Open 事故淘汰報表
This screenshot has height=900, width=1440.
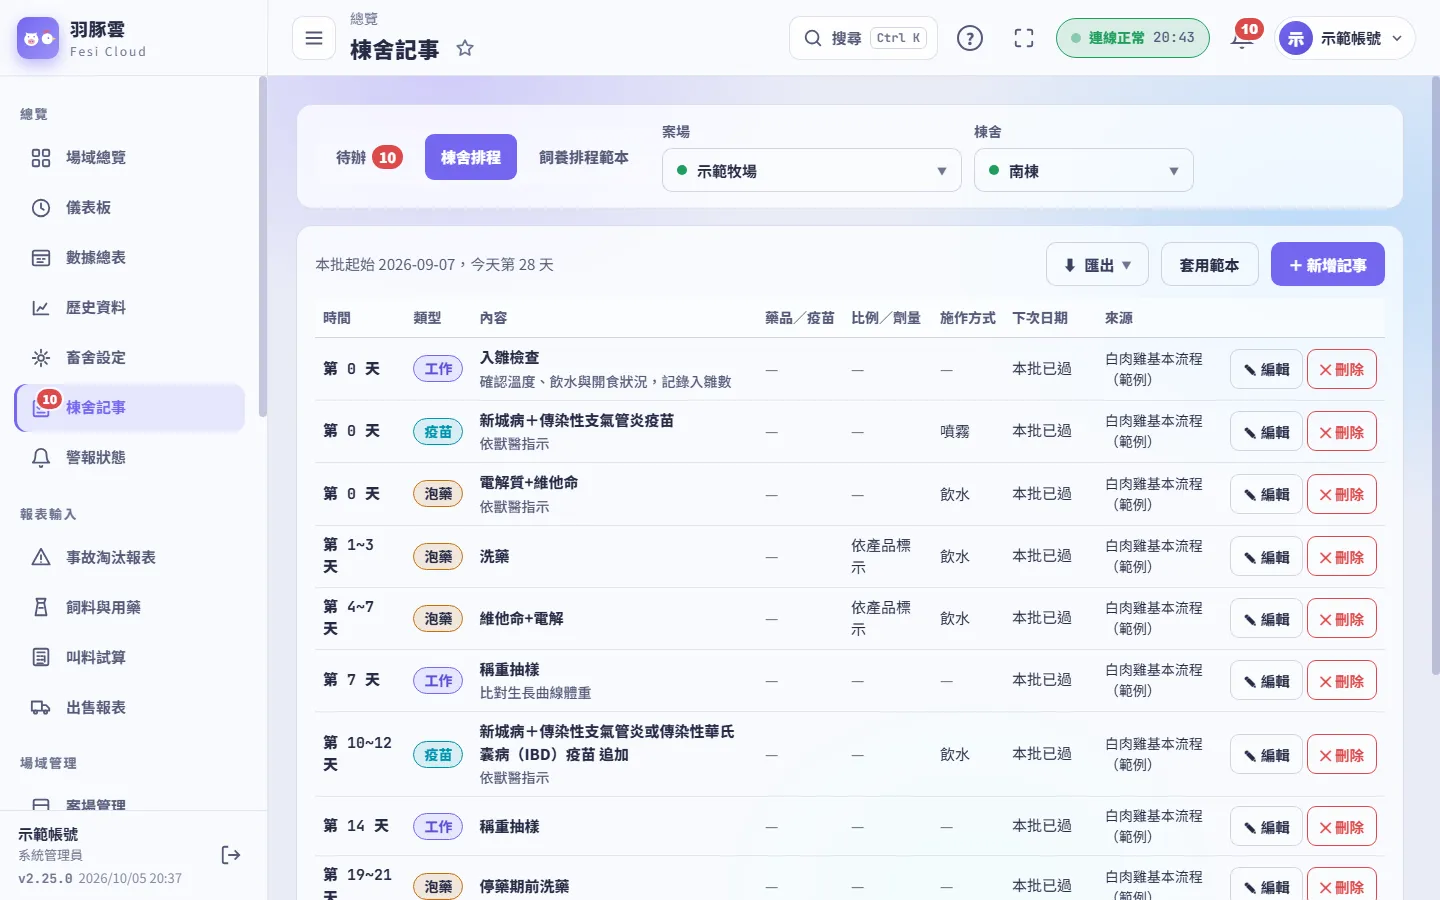(x=130, y=558)
